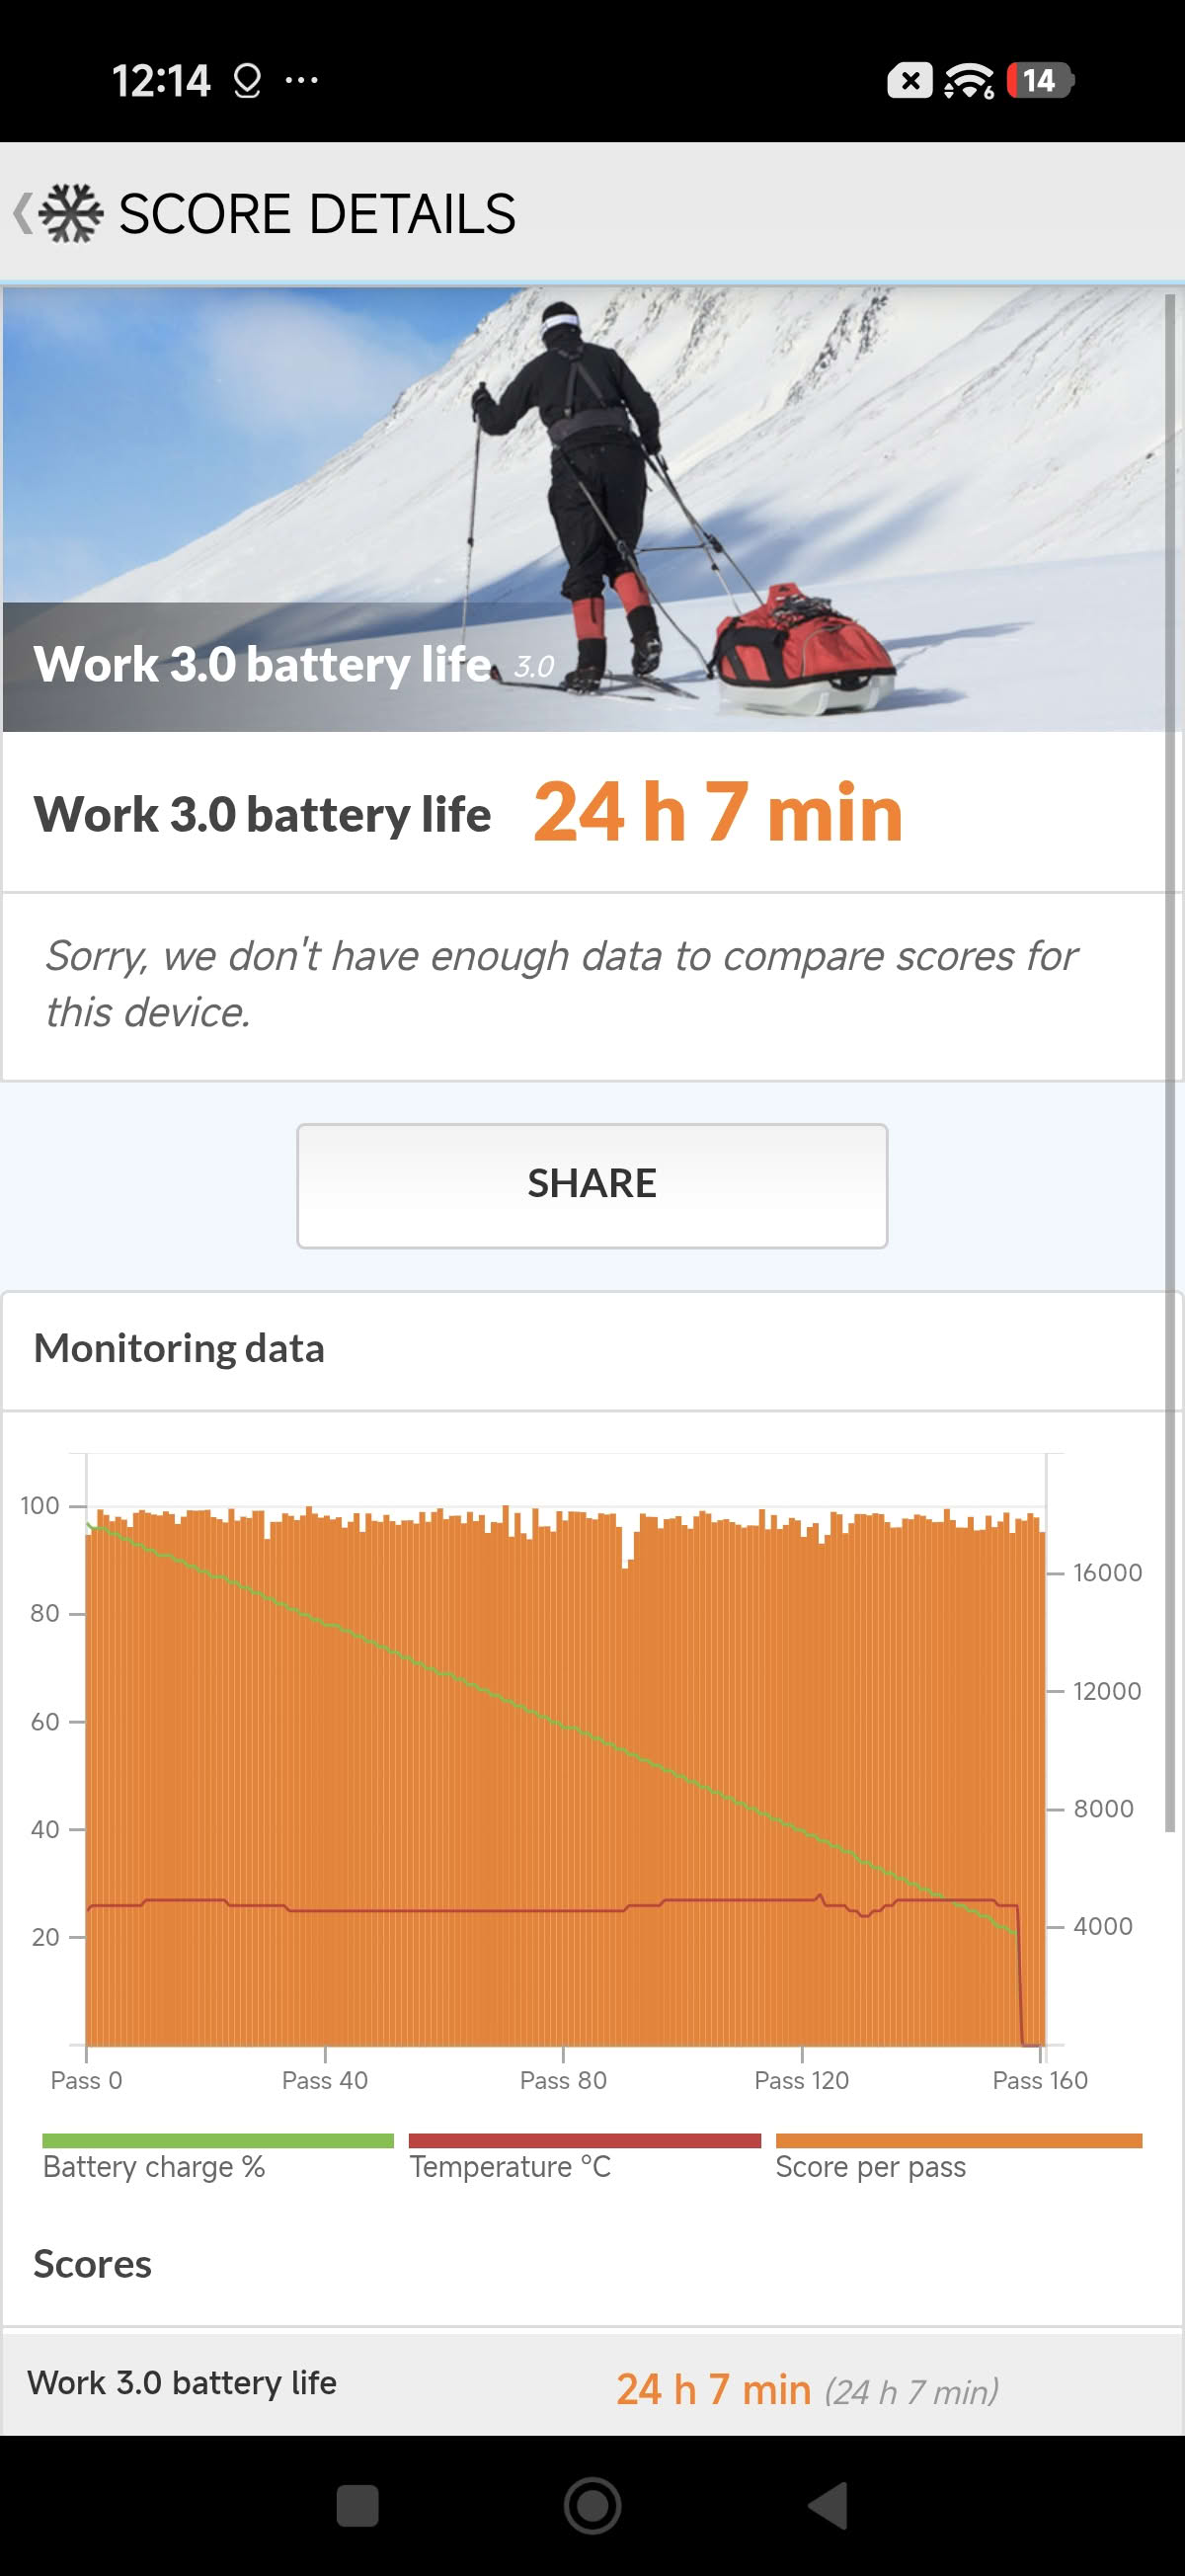Click the vertical scrollbar on right edge

(x=1170, y=1060)
